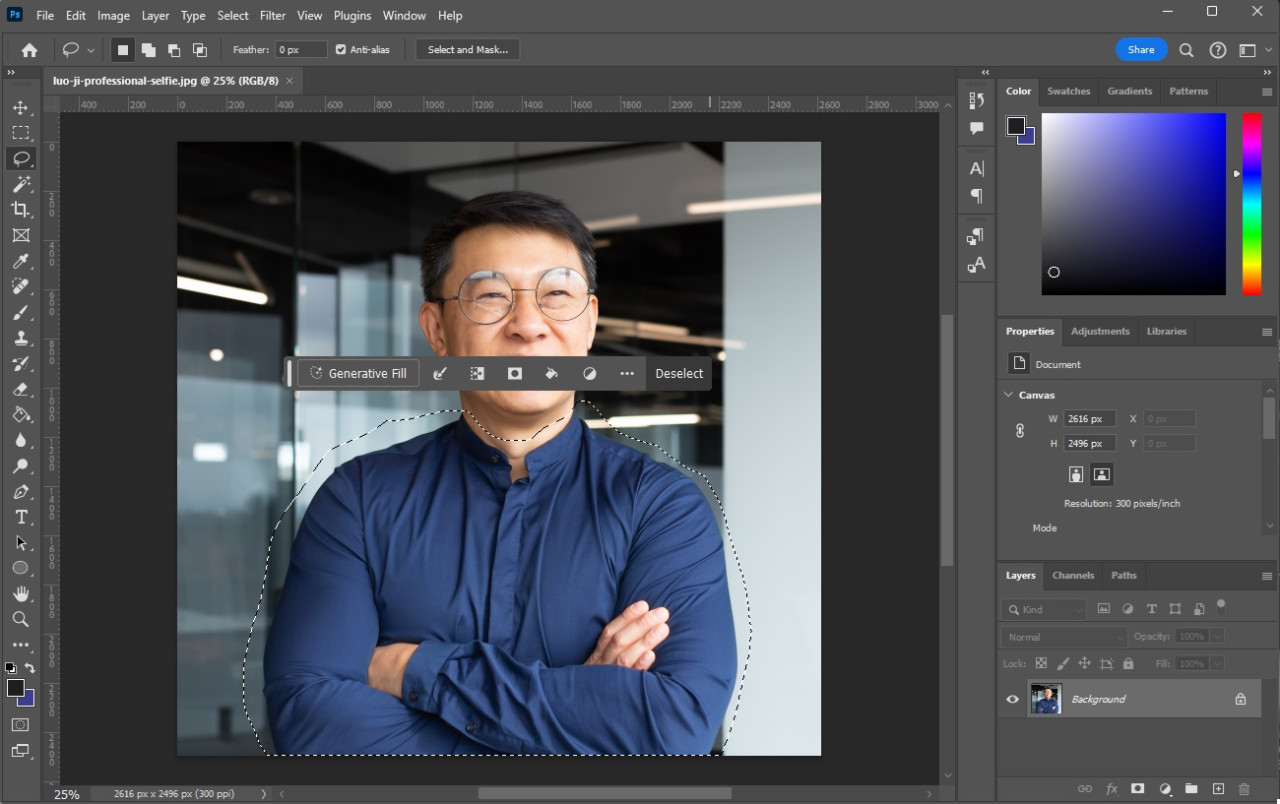Select the Move tool
The image size is (1280, 804).
tap(20, 107)
